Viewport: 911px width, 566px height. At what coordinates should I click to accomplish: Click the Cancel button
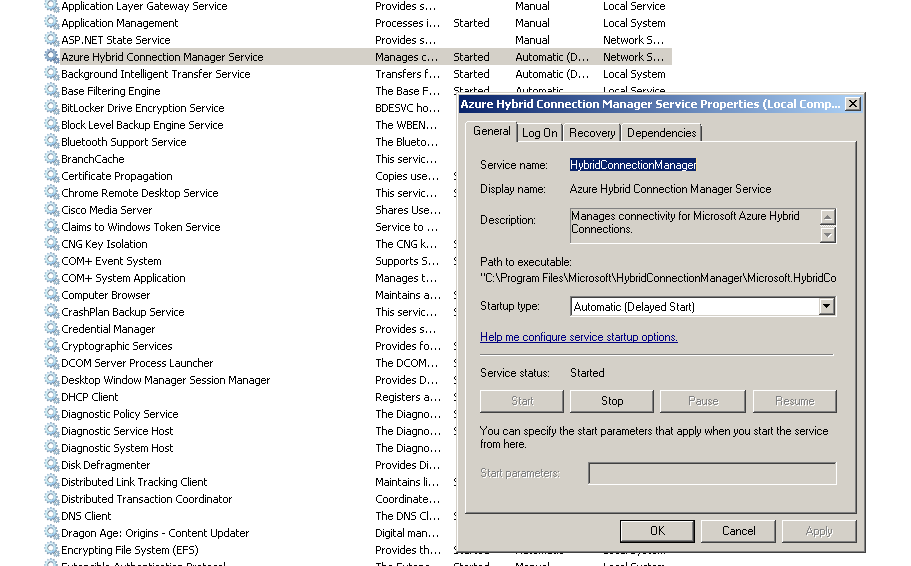pos(738,531)
